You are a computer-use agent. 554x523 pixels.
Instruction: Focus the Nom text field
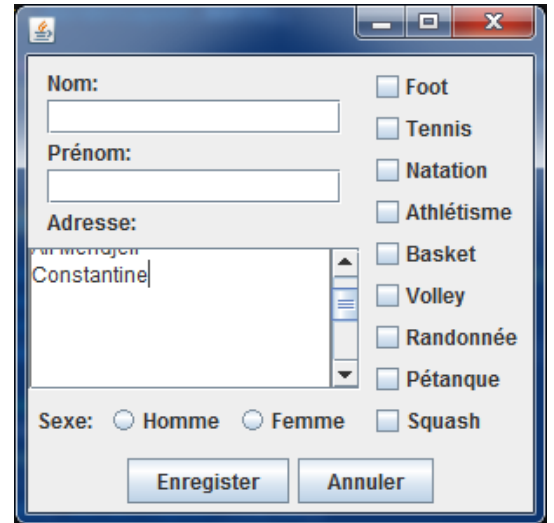point(194,117)
